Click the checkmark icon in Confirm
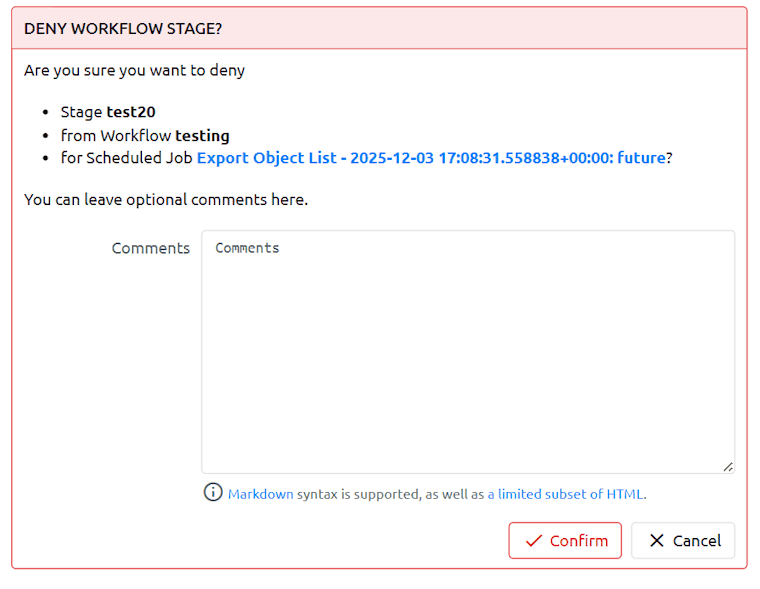Viewport: 760px width, 589px height. (x=533, y=541)
